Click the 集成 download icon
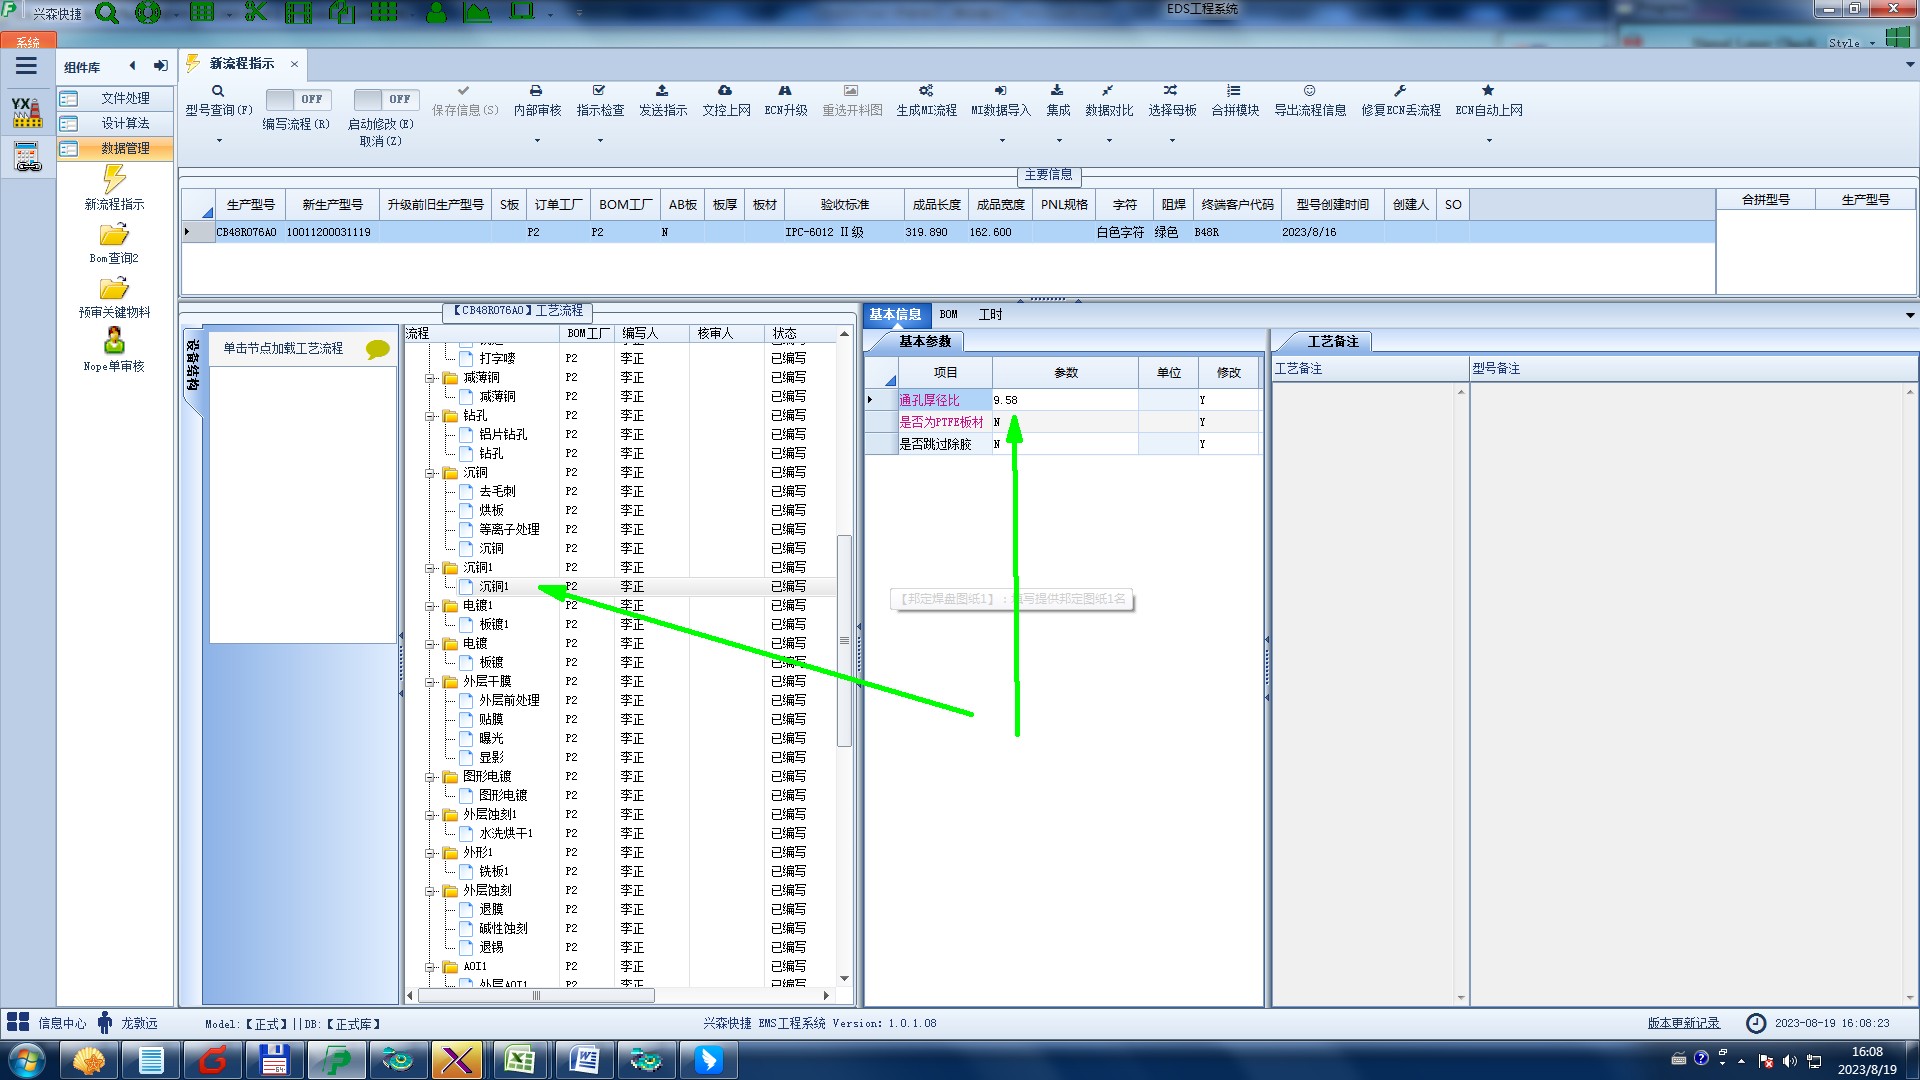 [x=1057, y=91]
